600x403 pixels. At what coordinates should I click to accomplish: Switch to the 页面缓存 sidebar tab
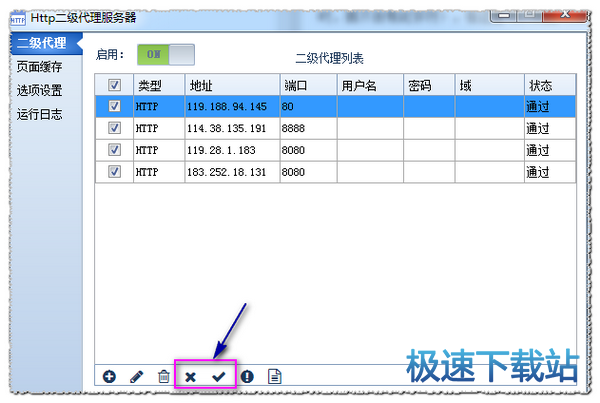click(39, 67)
